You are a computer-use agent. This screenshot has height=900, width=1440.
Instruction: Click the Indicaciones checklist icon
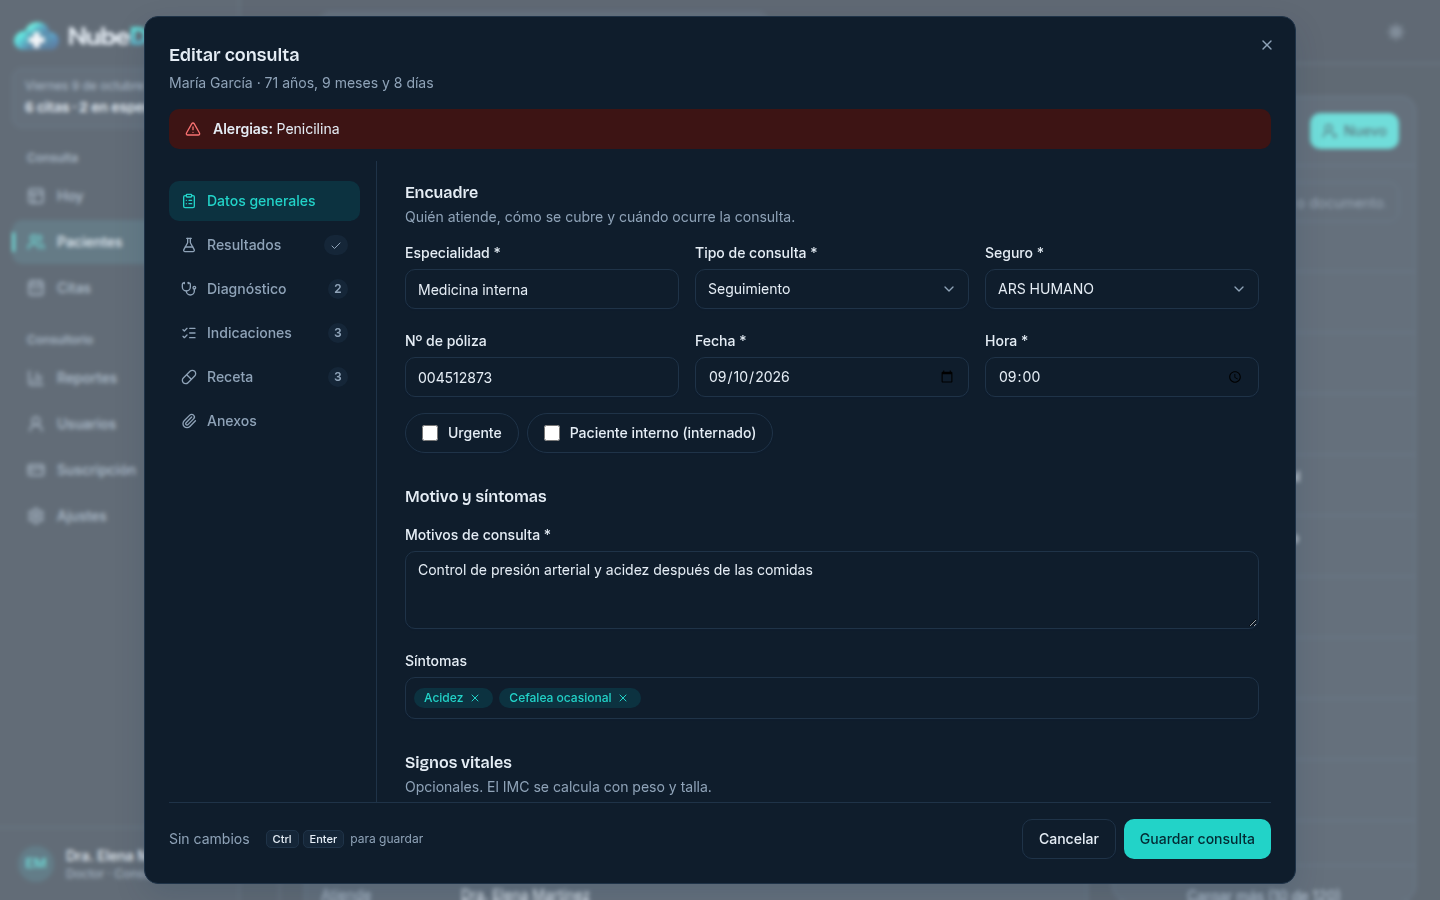[x=189, y=333]
